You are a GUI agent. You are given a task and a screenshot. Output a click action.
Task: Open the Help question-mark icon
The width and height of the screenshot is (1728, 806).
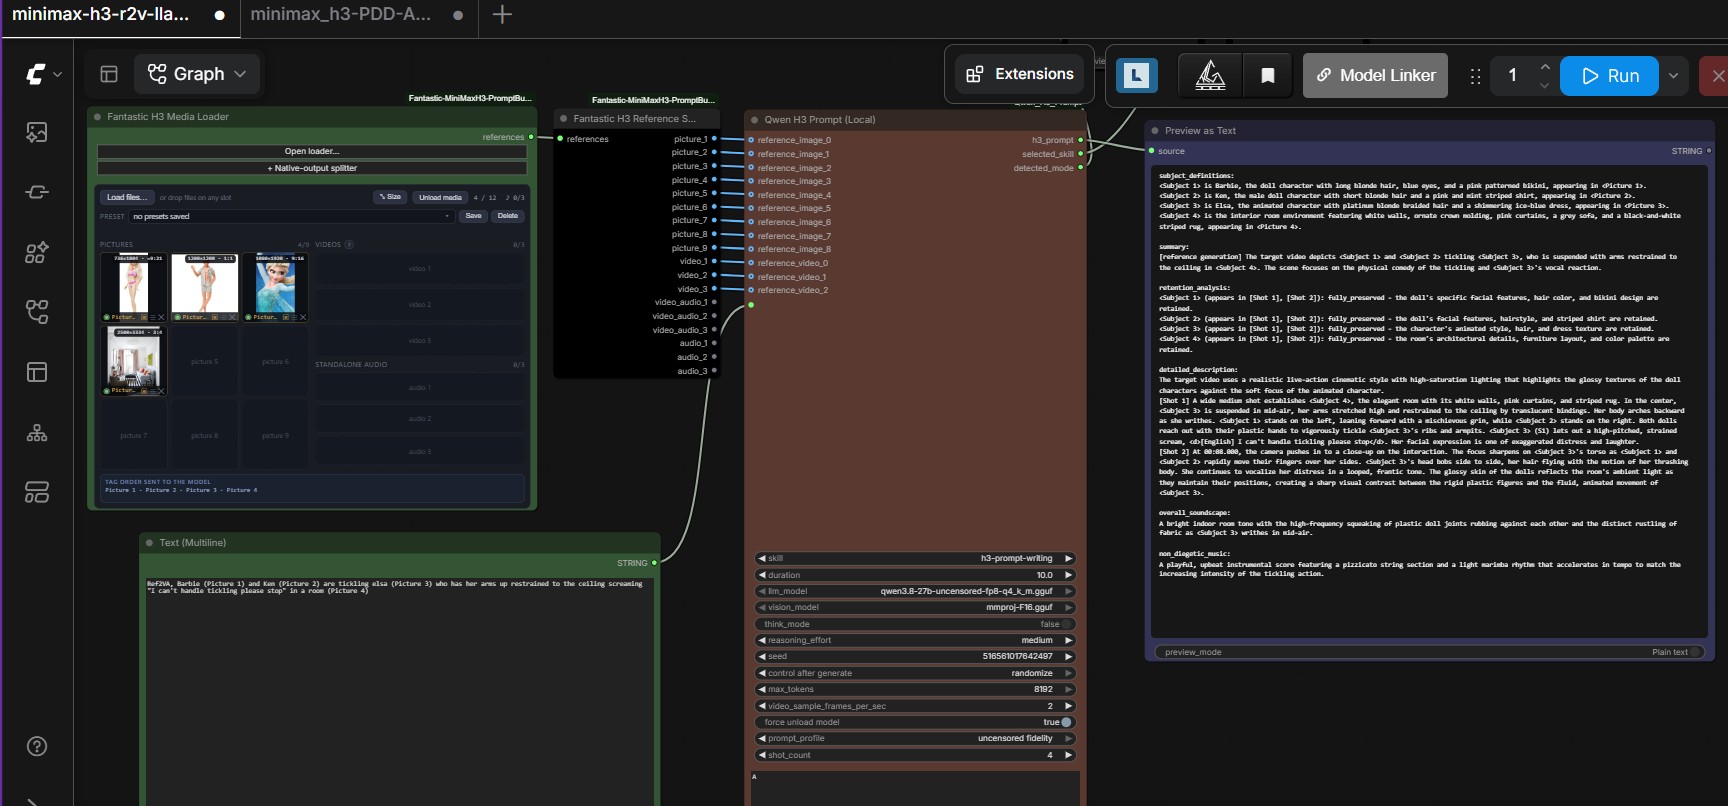coord(37,746)
